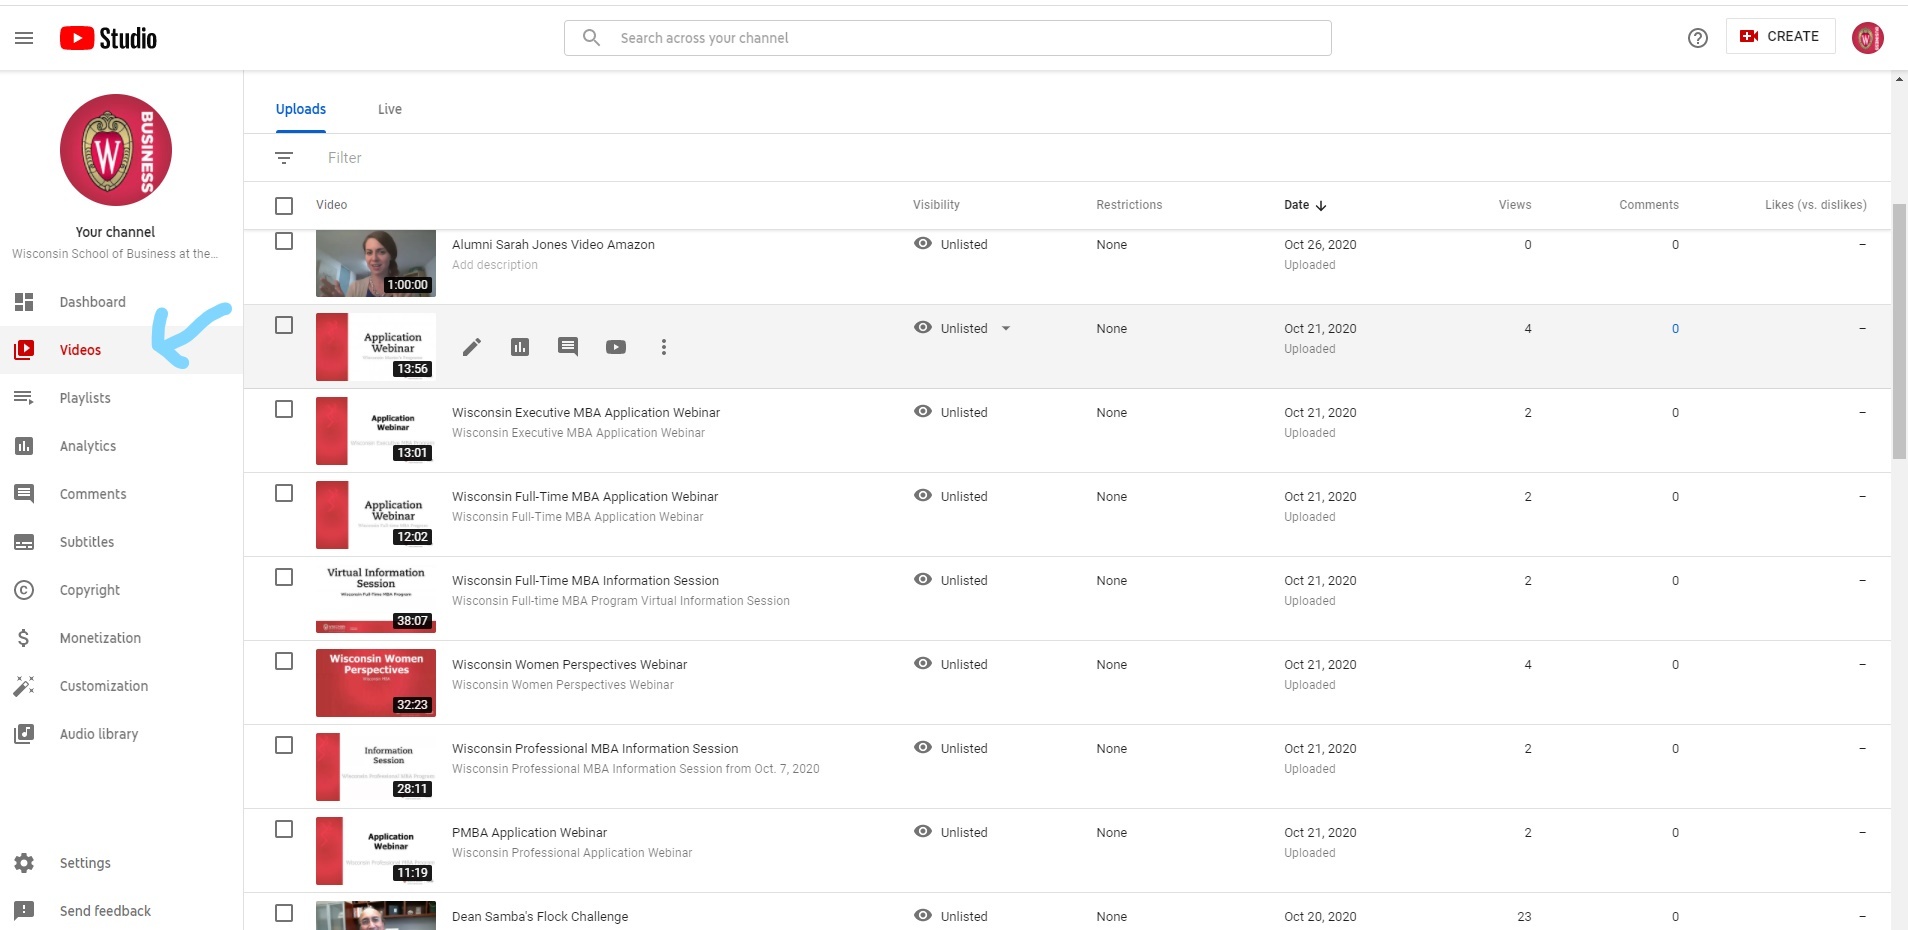Go to Analytics in the sidebar
Image resolution: width=1908 pixels, height=930 pixels.
[x=87, y=446]
